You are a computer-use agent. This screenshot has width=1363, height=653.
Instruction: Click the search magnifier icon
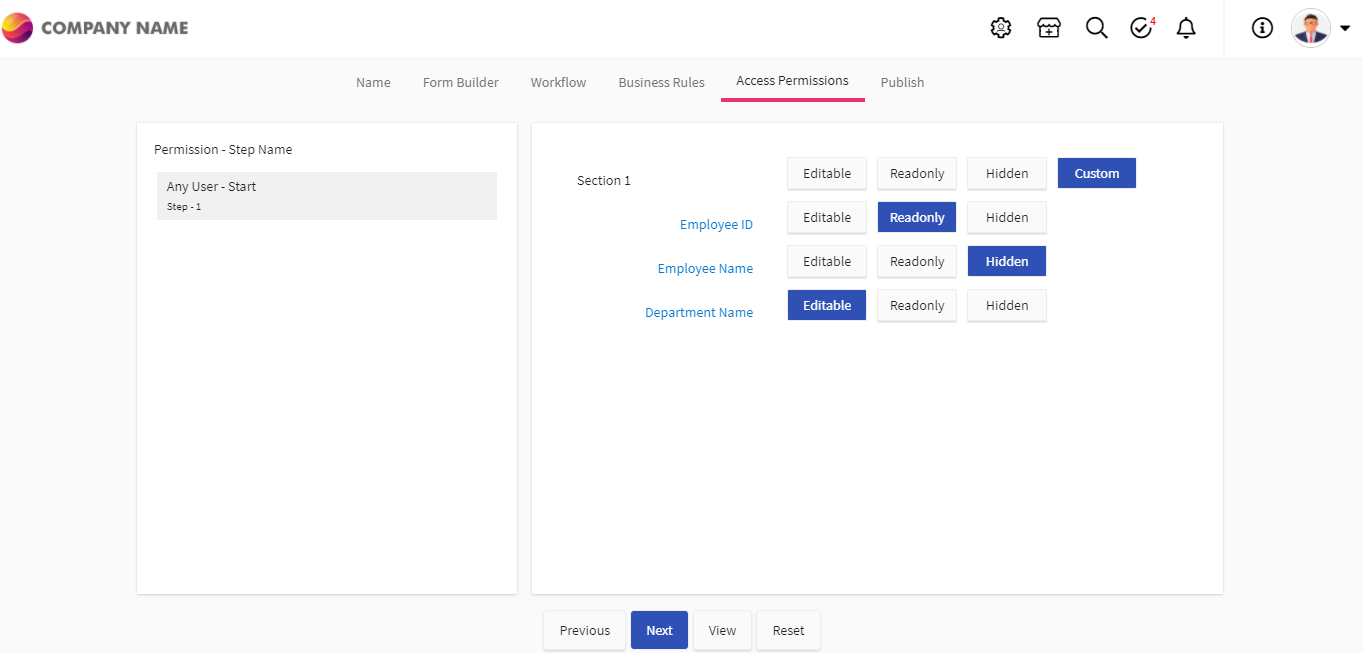click(1096, 28)
